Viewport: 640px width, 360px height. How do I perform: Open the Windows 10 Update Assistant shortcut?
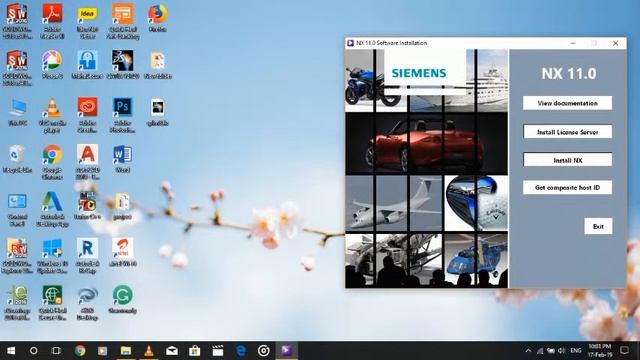(52, 256)
